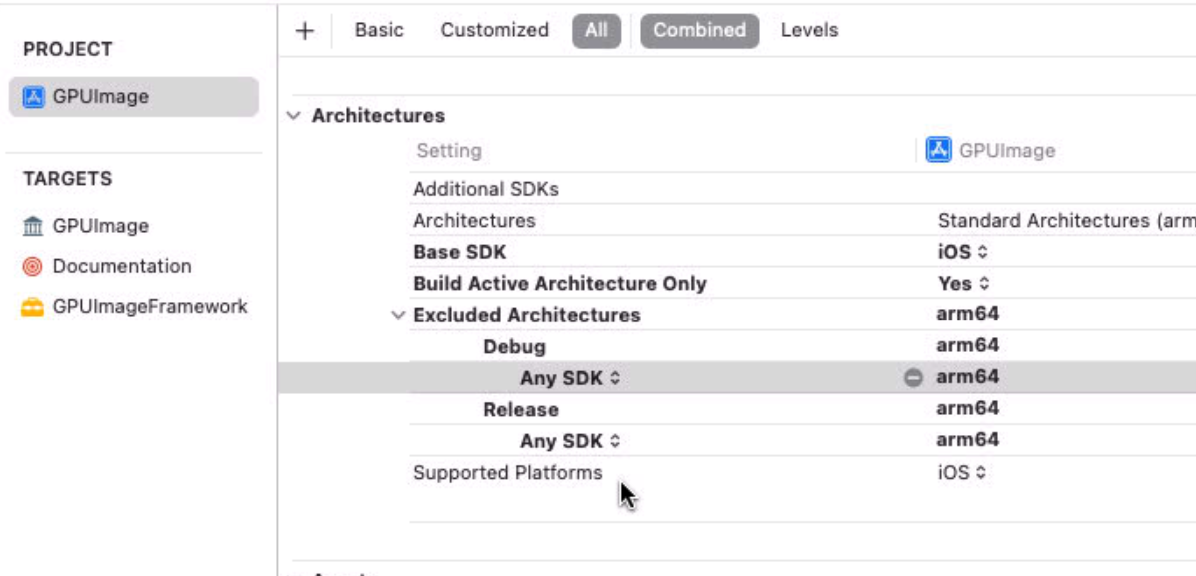Show Customized build settings

pos(494,30)
